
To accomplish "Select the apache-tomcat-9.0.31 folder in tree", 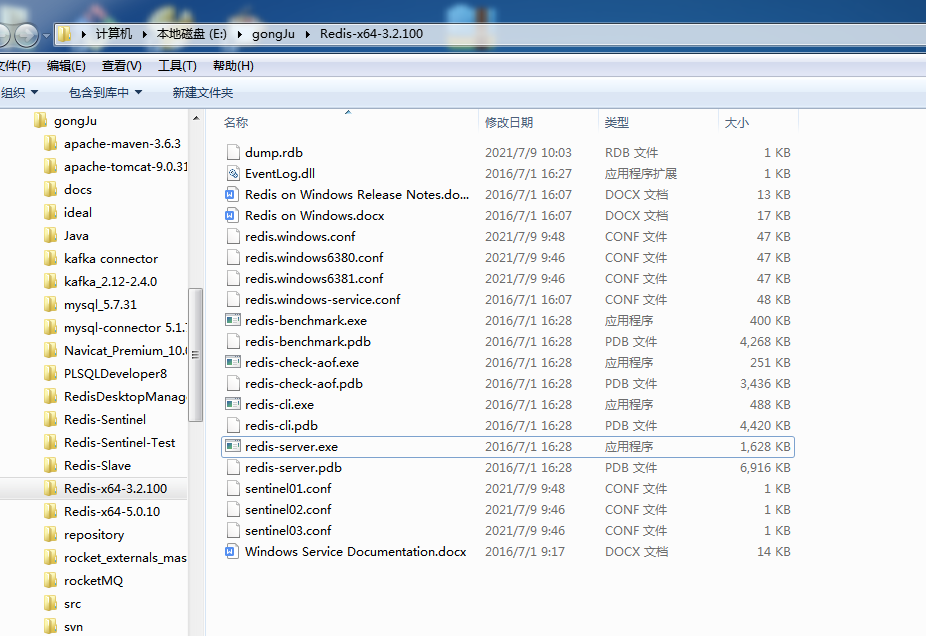I will pos(125,167).
